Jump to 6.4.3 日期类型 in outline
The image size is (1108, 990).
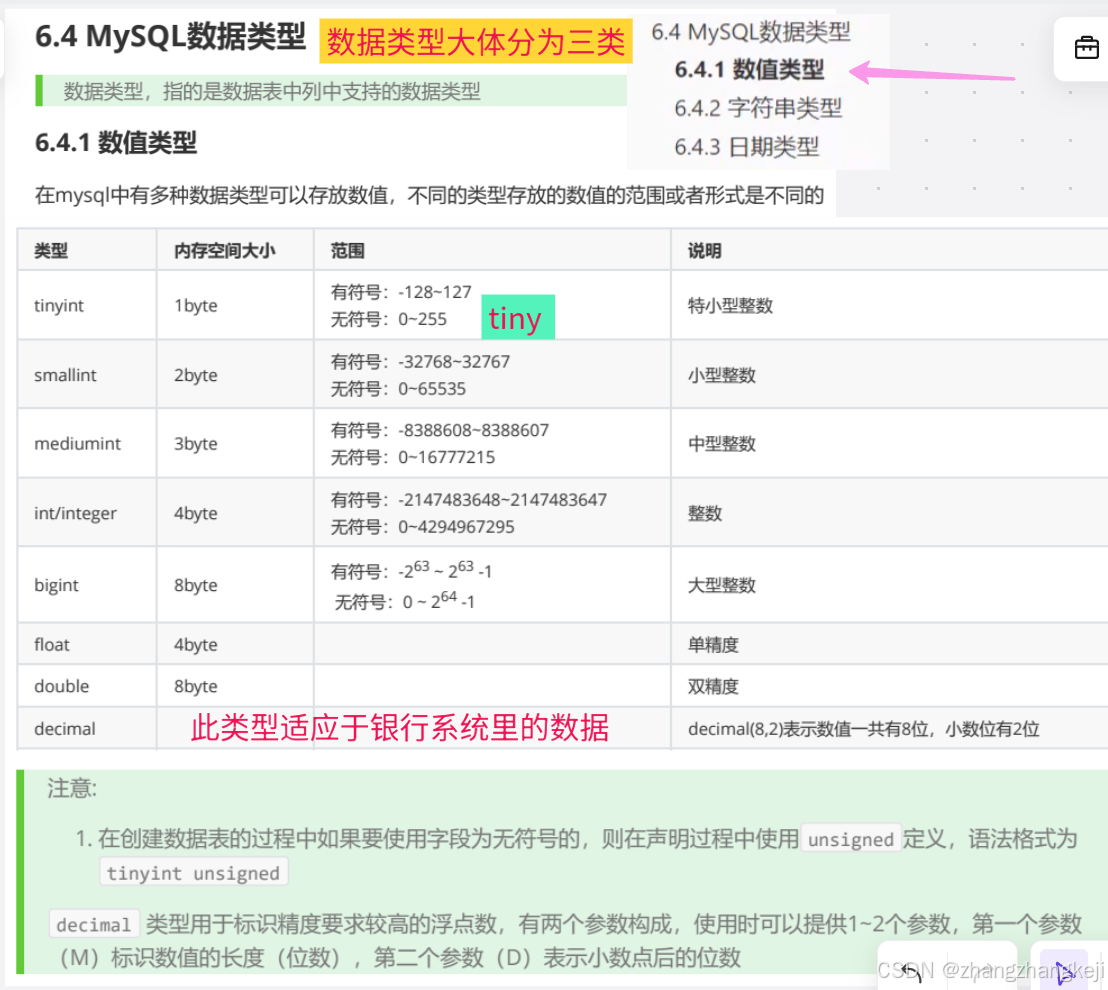[x=746, y=147]
